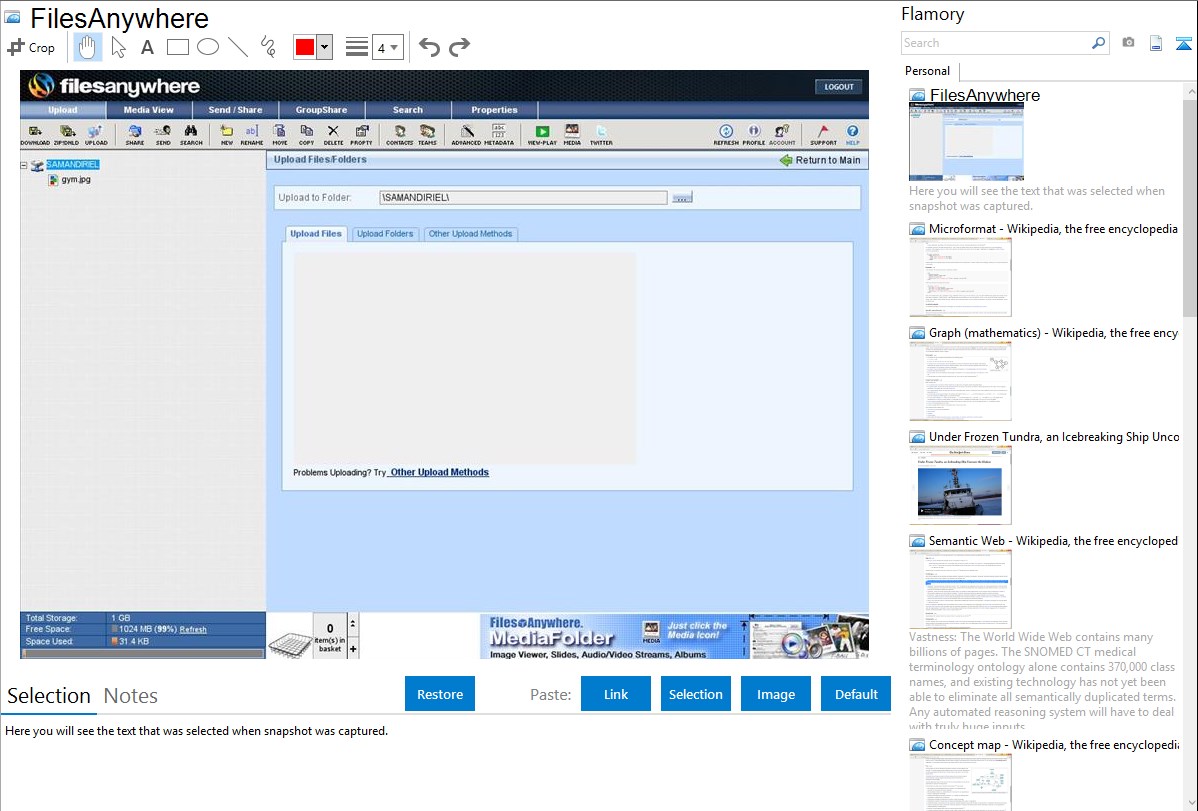
Task: Open the Microformat Wikipedia snapshot thumbnail
Action: pyautogui.click(x=960, y=277)
